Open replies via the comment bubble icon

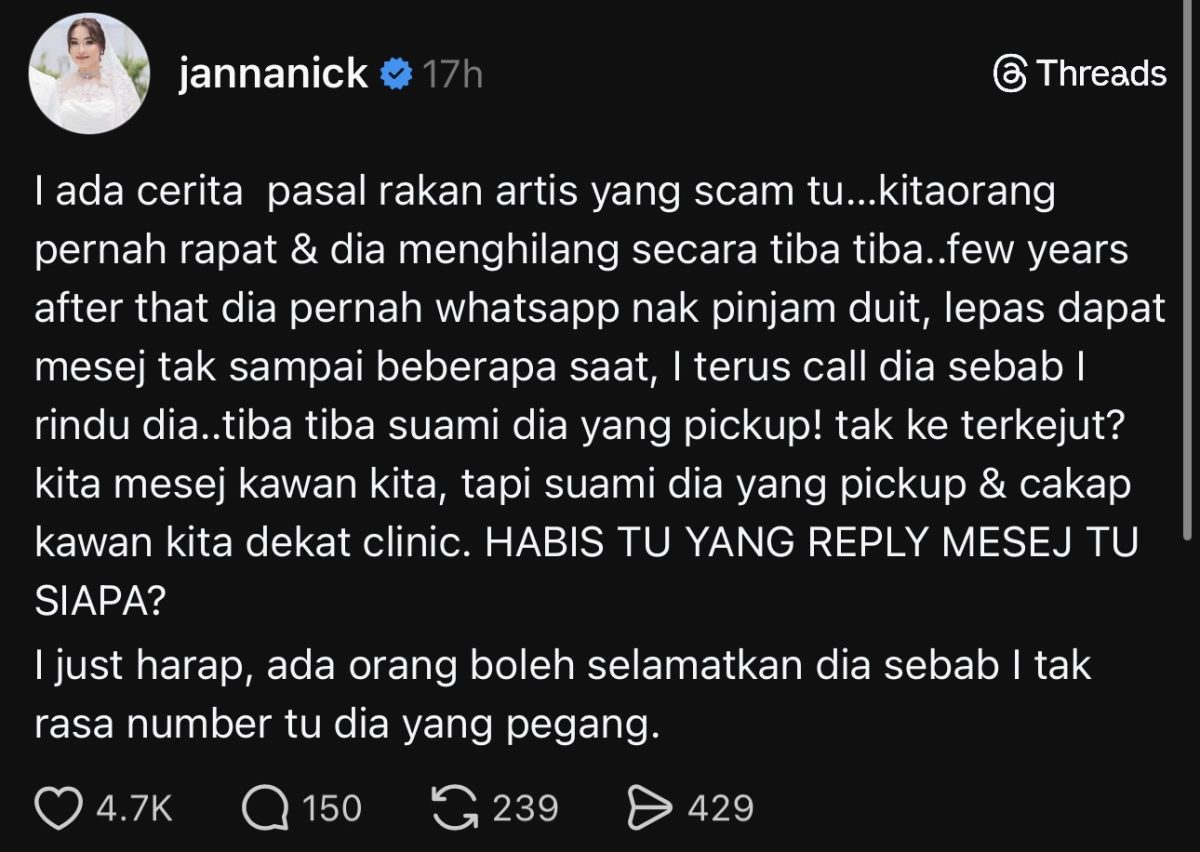pyautogui.click(x=265, y=808)
